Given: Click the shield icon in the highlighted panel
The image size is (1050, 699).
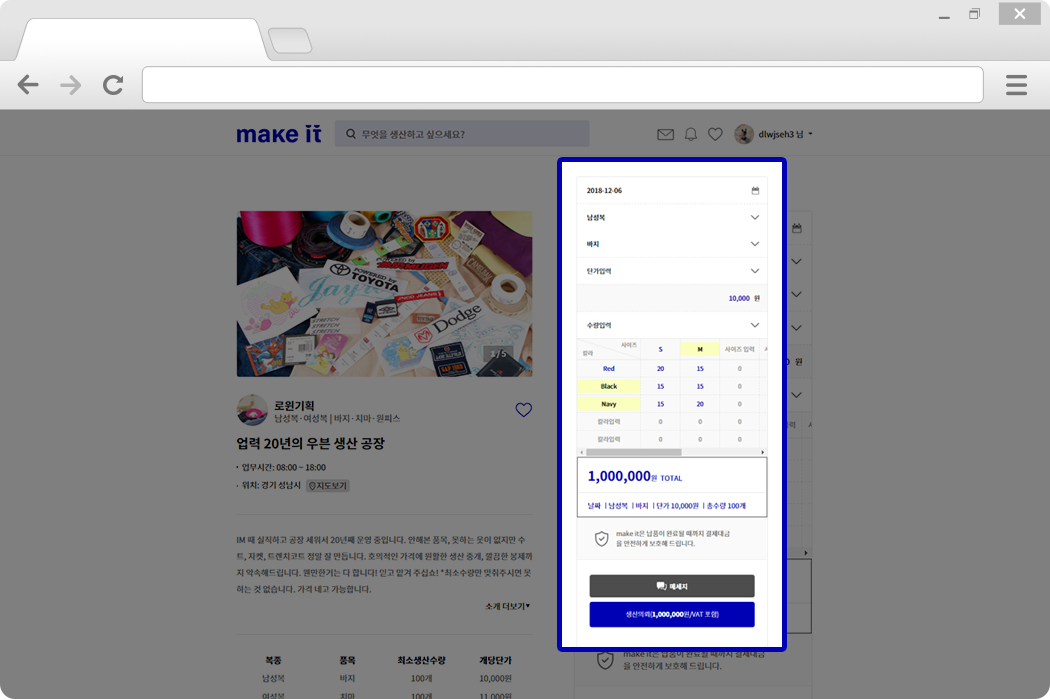Looking at the screenshot, I should (601, 538).
